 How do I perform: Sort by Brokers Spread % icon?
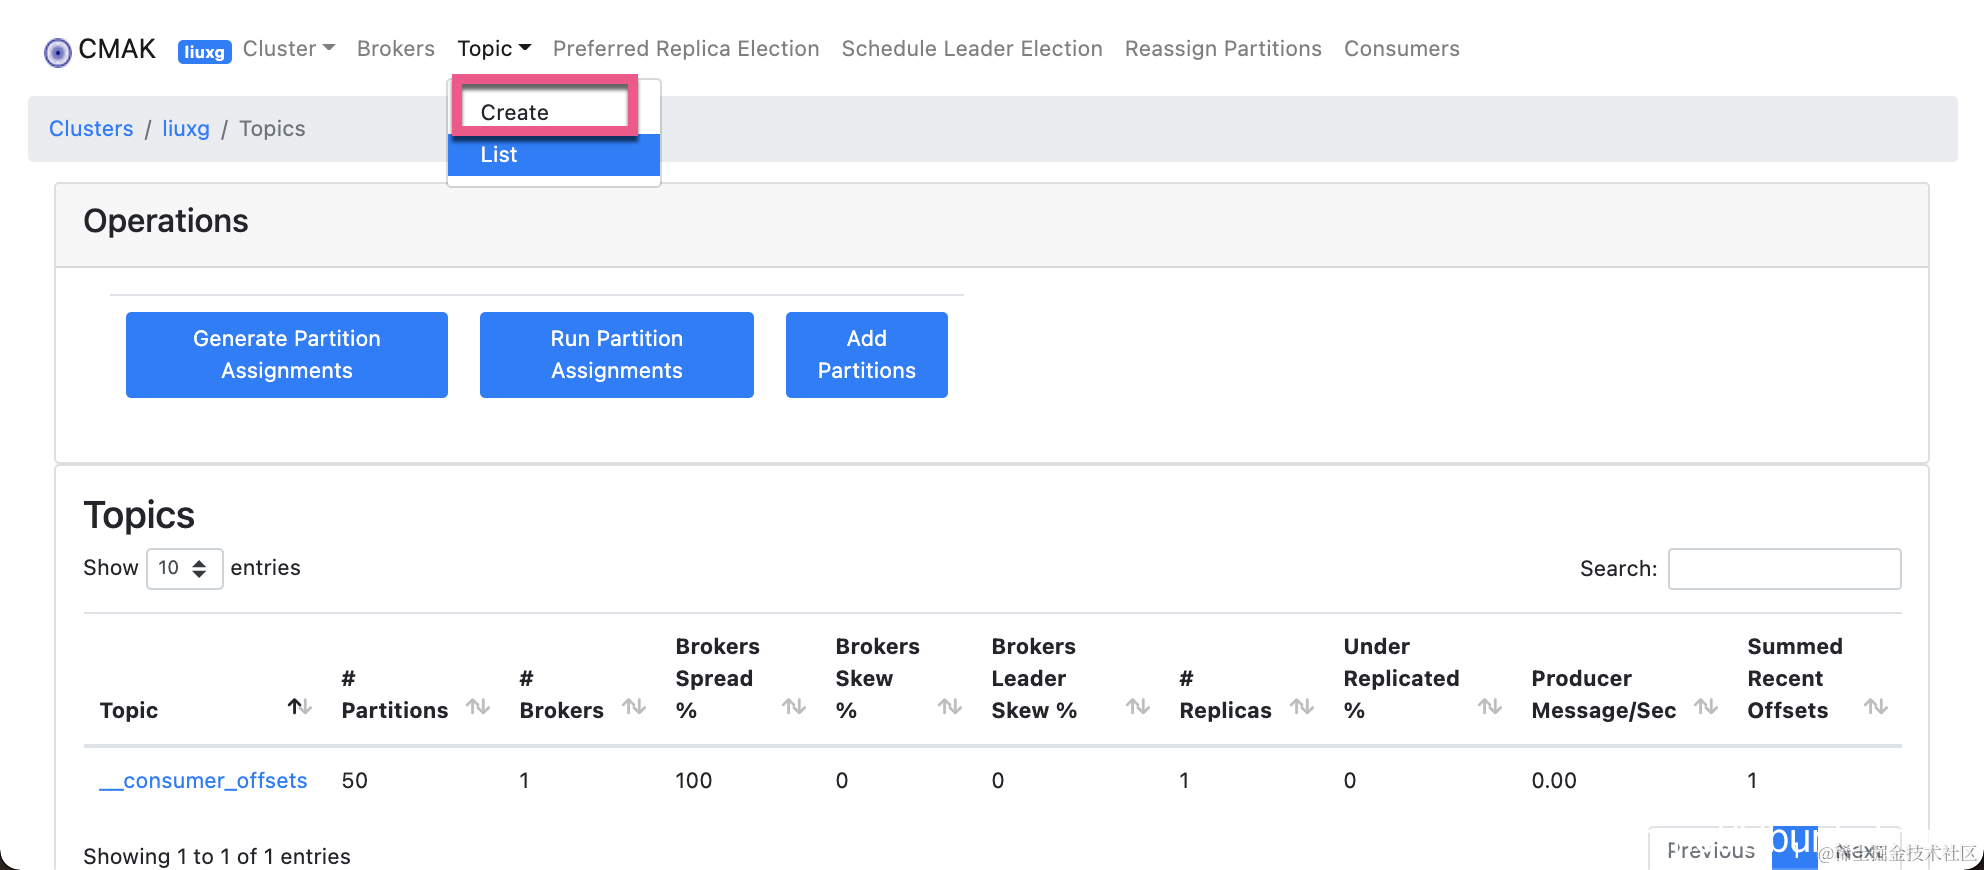(x=794, y=707)
